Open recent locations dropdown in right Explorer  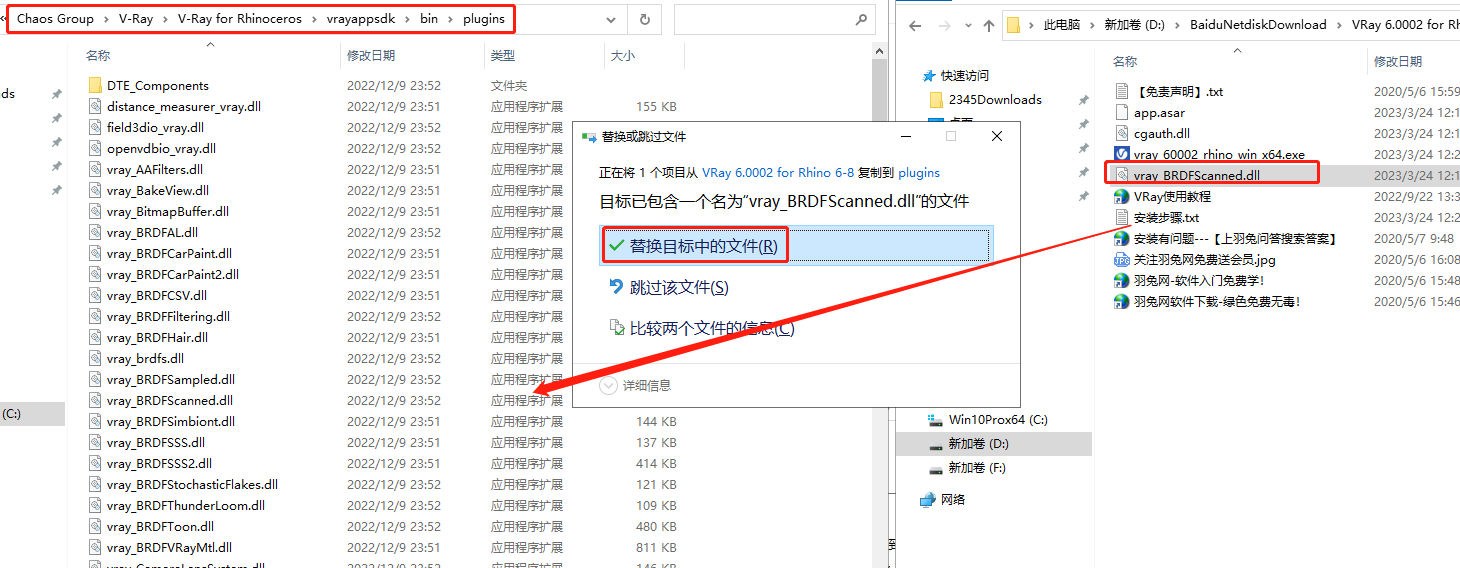click(x=966, y=25)
